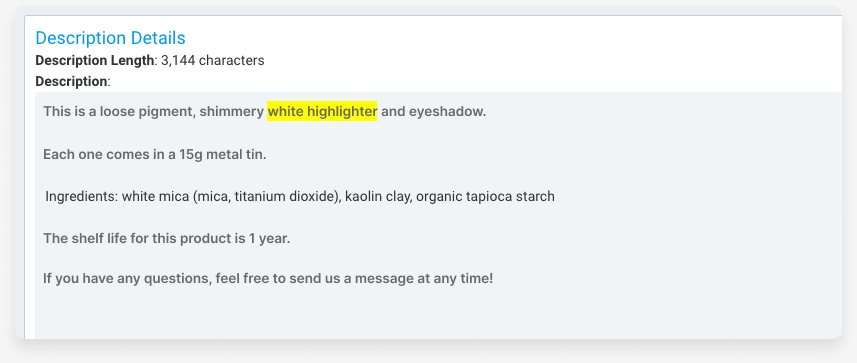This screenshot has width=857, height=363.
Task: Click the 3,144 characters value
Action: click(x=213, y=60)
